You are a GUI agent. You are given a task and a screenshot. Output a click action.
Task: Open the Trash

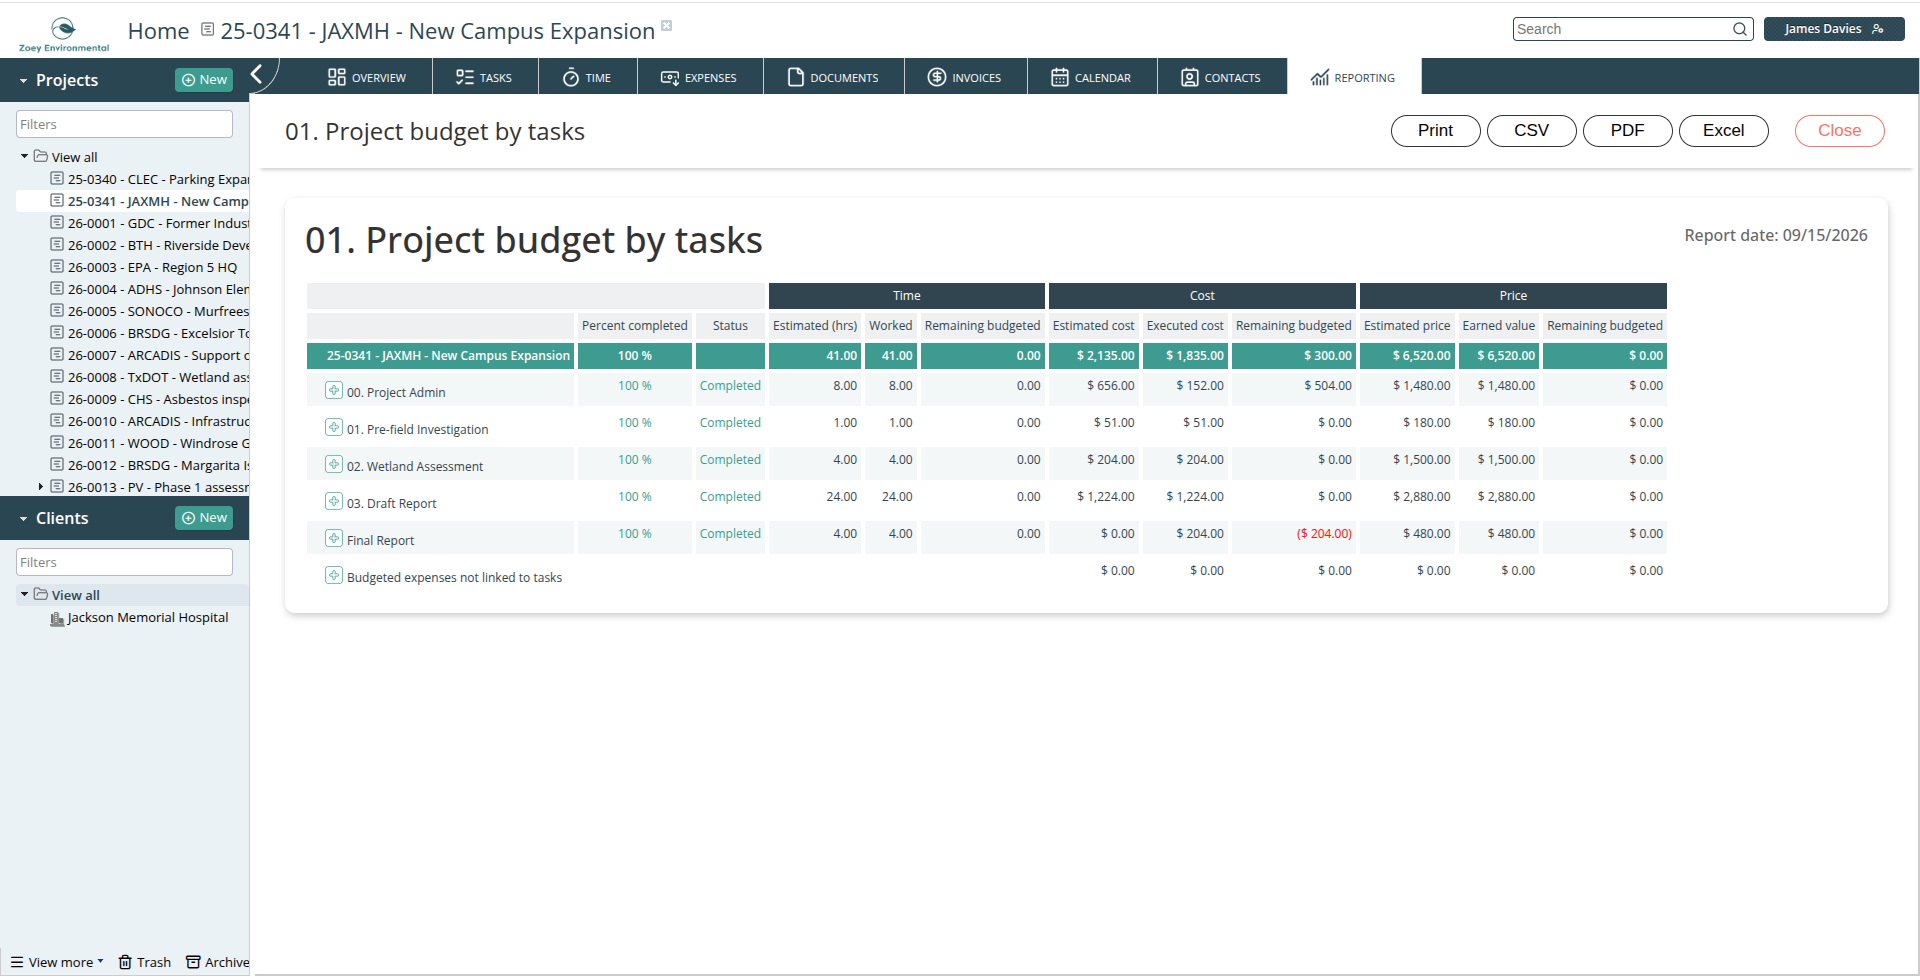145,962
